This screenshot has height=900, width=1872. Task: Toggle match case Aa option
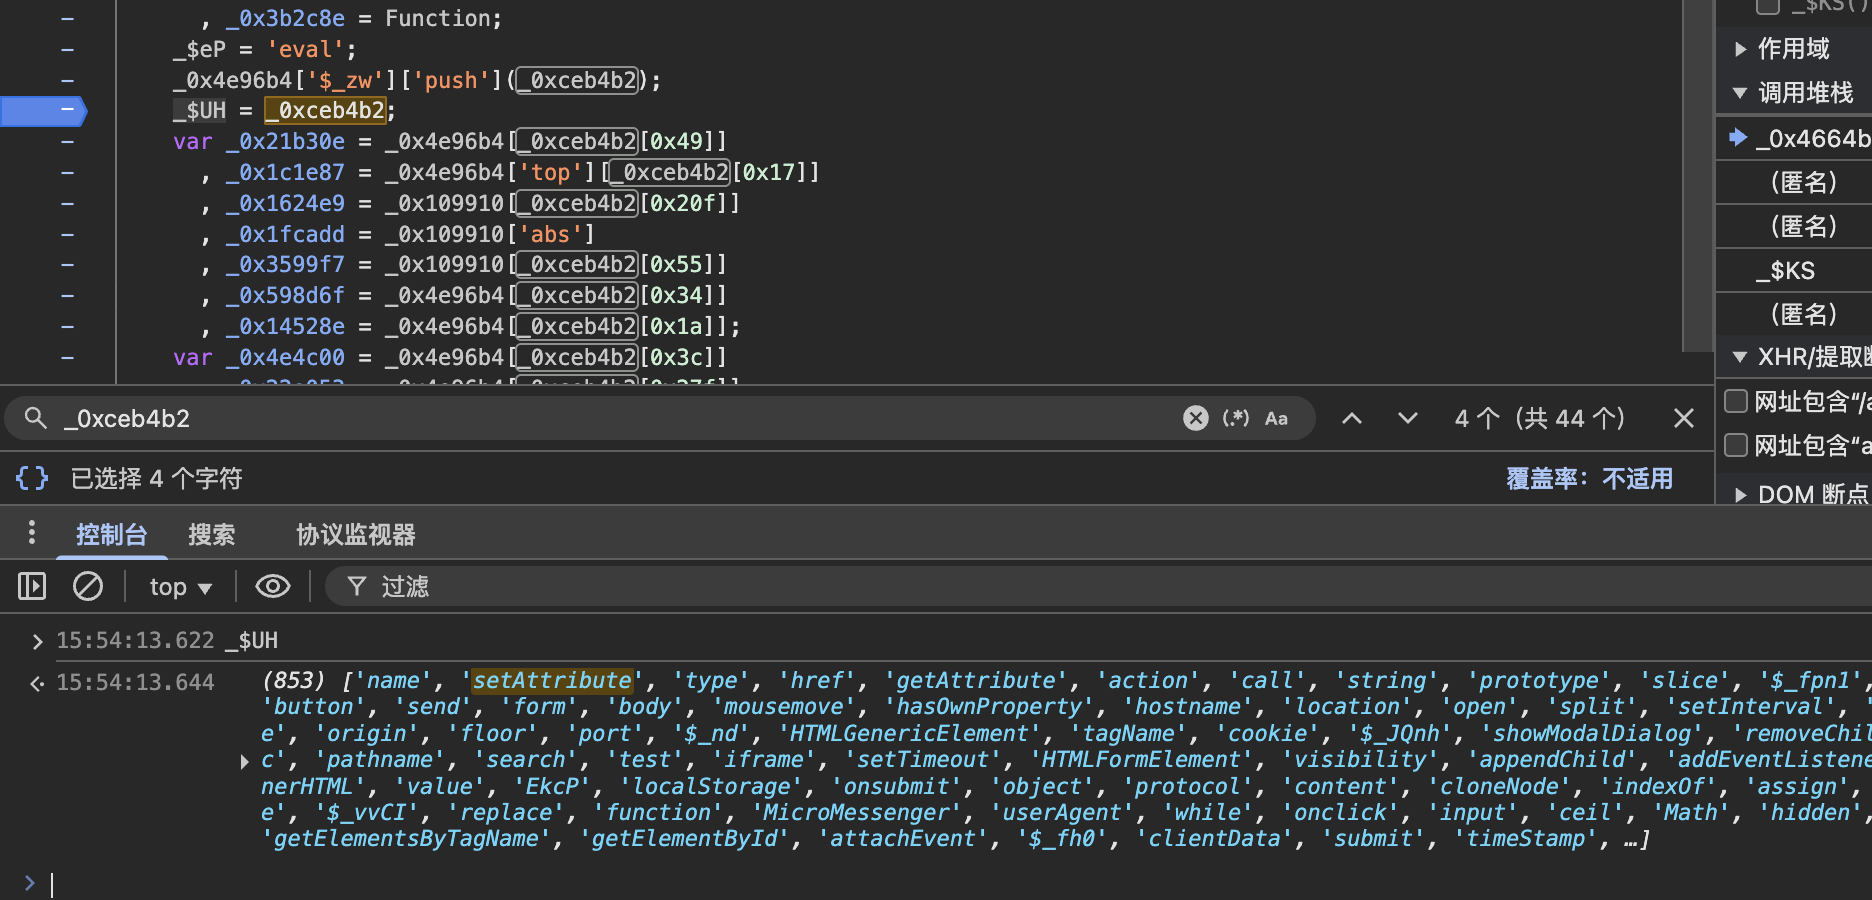[x=1276, y=418]
